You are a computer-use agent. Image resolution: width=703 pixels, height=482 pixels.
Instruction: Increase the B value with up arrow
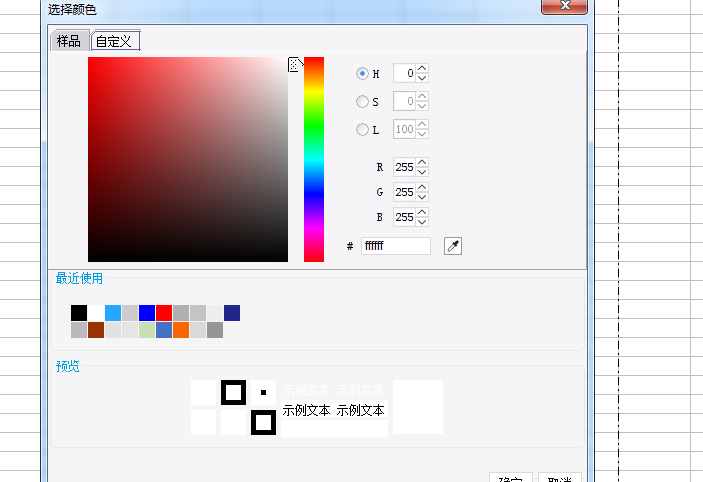422,212
